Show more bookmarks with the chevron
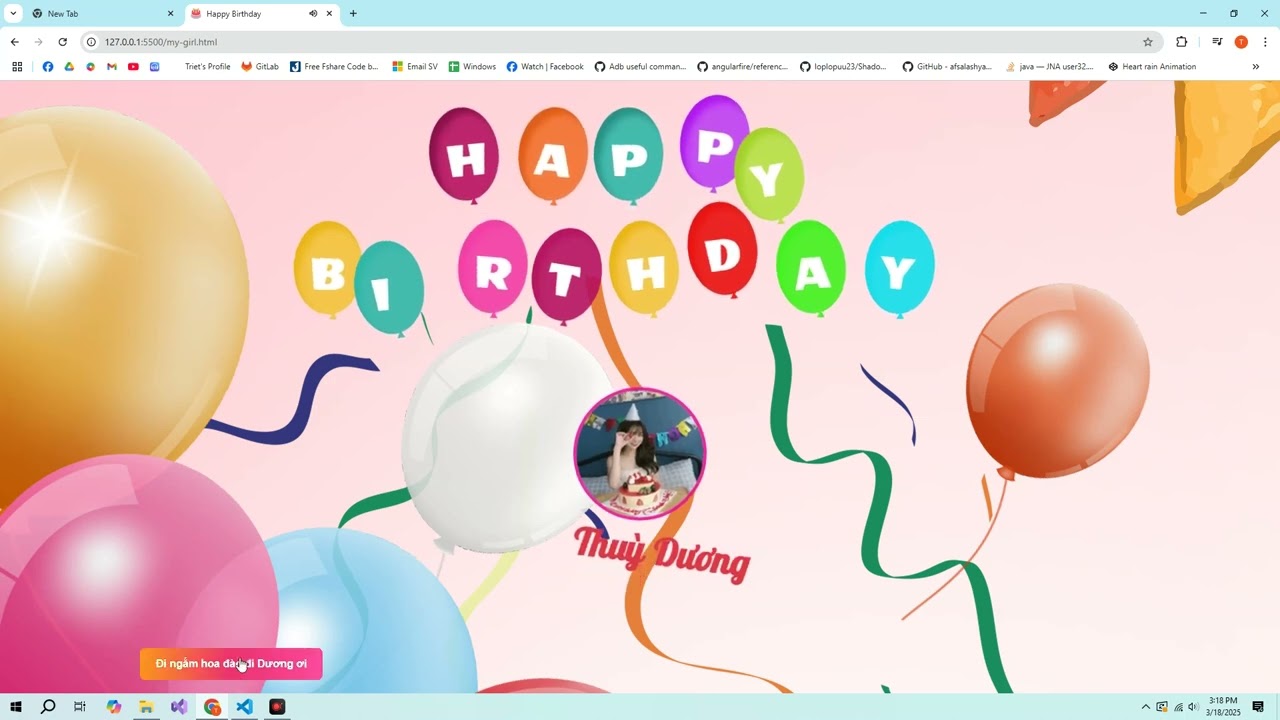 click(x=1256, y=67)
